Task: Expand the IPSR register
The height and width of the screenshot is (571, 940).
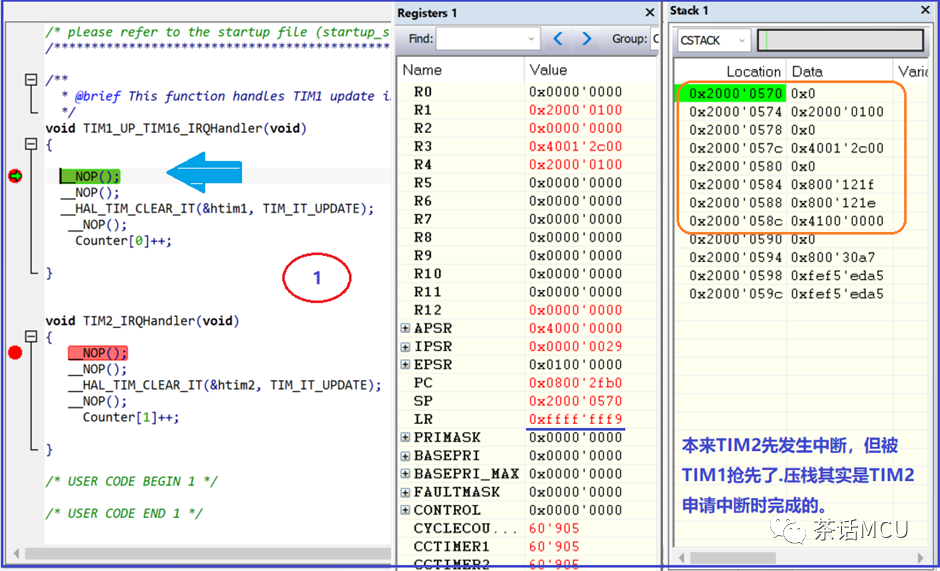Action: tap(405, 347)
